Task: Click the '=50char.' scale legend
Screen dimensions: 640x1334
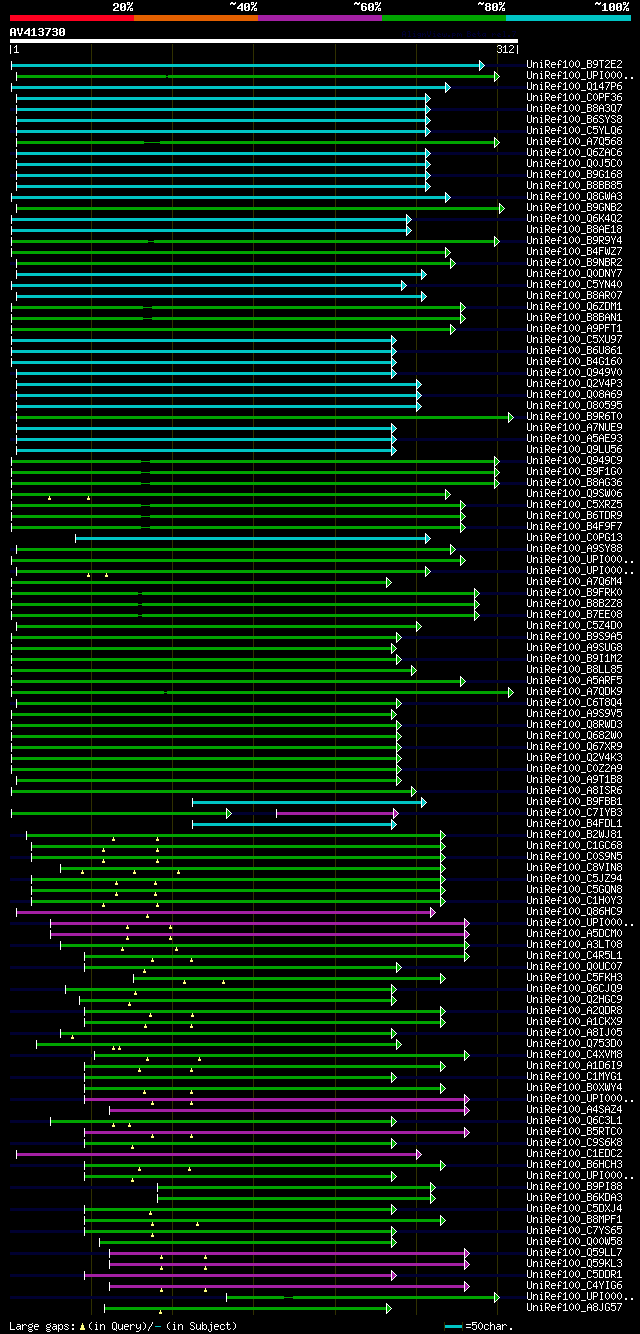Action: 479,1326
